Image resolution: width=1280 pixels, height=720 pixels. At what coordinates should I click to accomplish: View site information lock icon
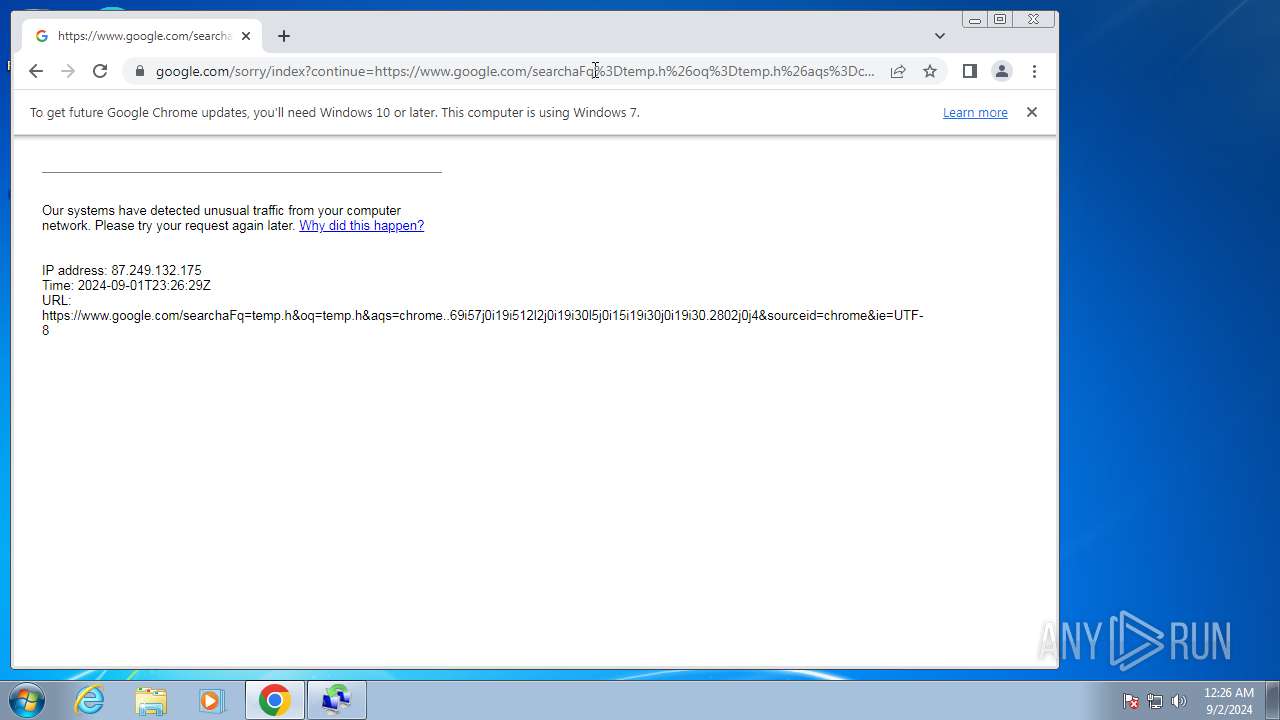139,71
